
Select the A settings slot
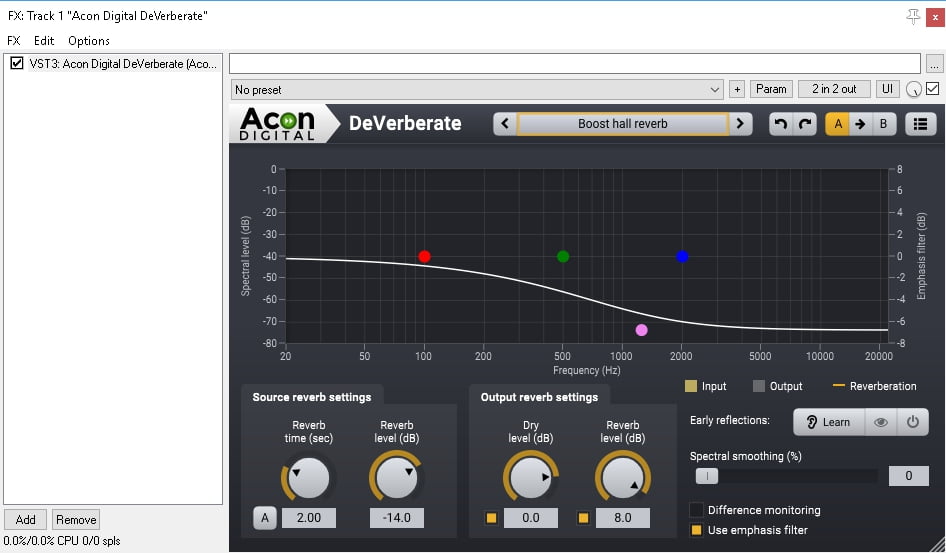point(837,124)
